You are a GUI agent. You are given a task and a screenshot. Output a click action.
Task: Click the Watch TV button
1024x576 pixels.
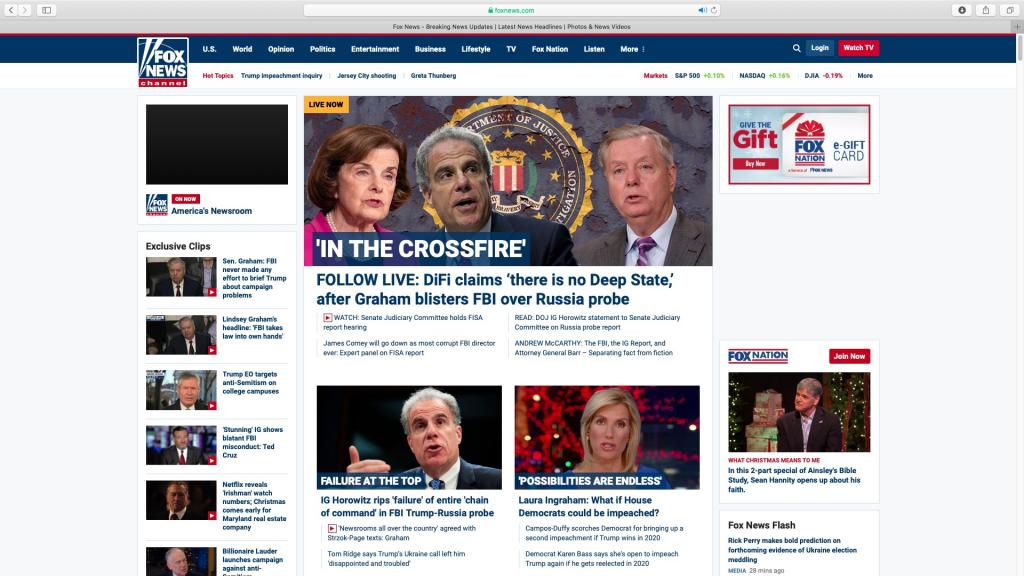tap(858, 48)
